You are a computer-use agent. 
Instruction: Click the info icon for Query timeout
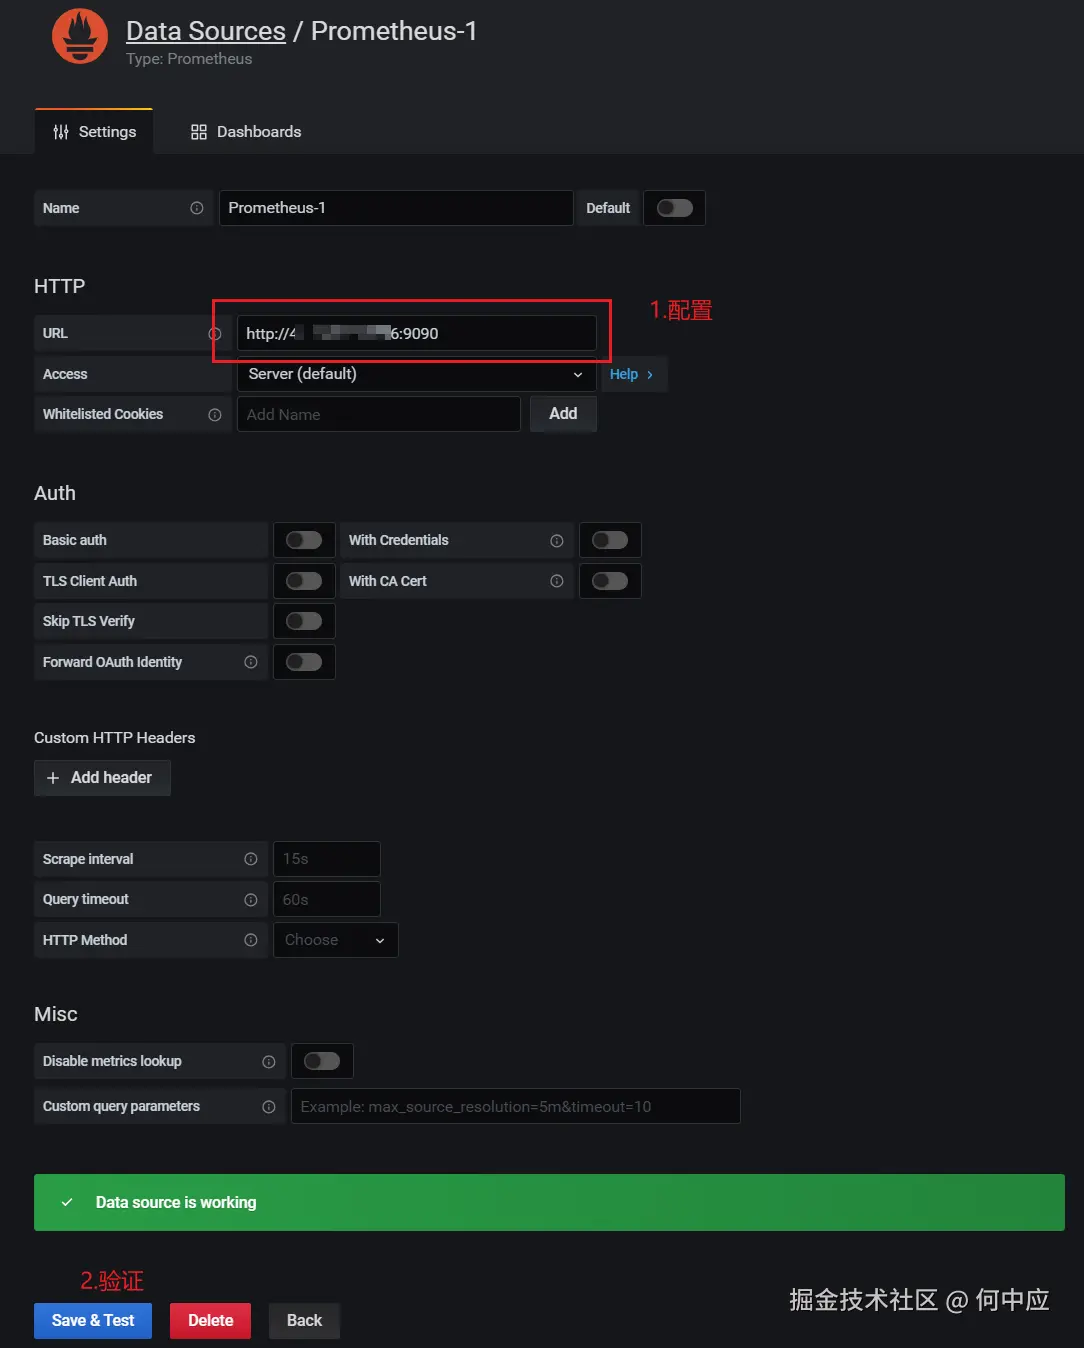click(x=251, y=900)
